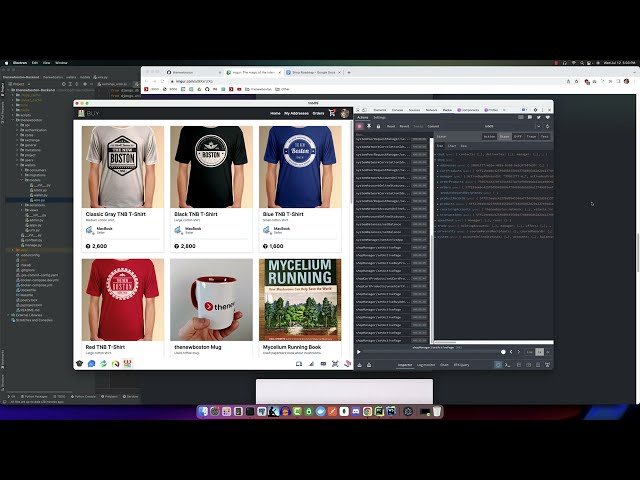This screenshot has width=640, height=480.
Task: Open the RTK Query tab
Action: [461, 365]
